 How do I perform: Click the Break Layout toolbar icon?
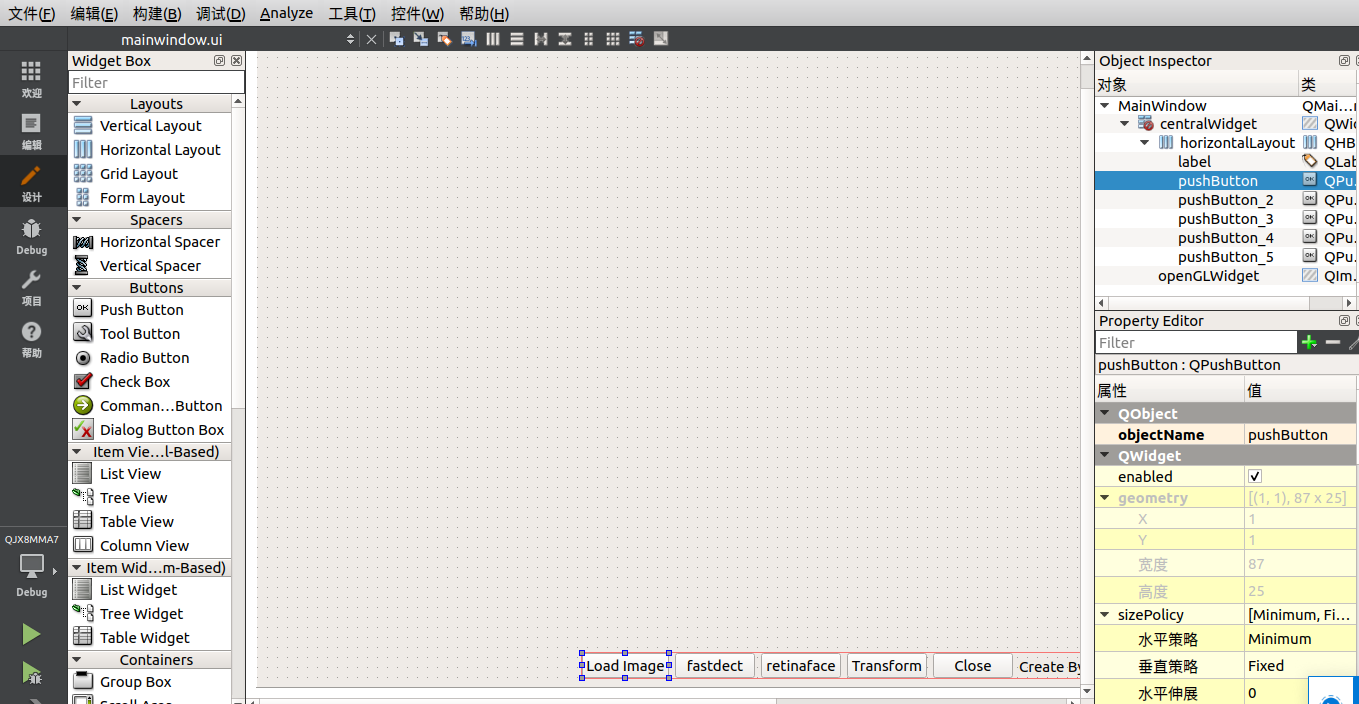click(637, 39)
